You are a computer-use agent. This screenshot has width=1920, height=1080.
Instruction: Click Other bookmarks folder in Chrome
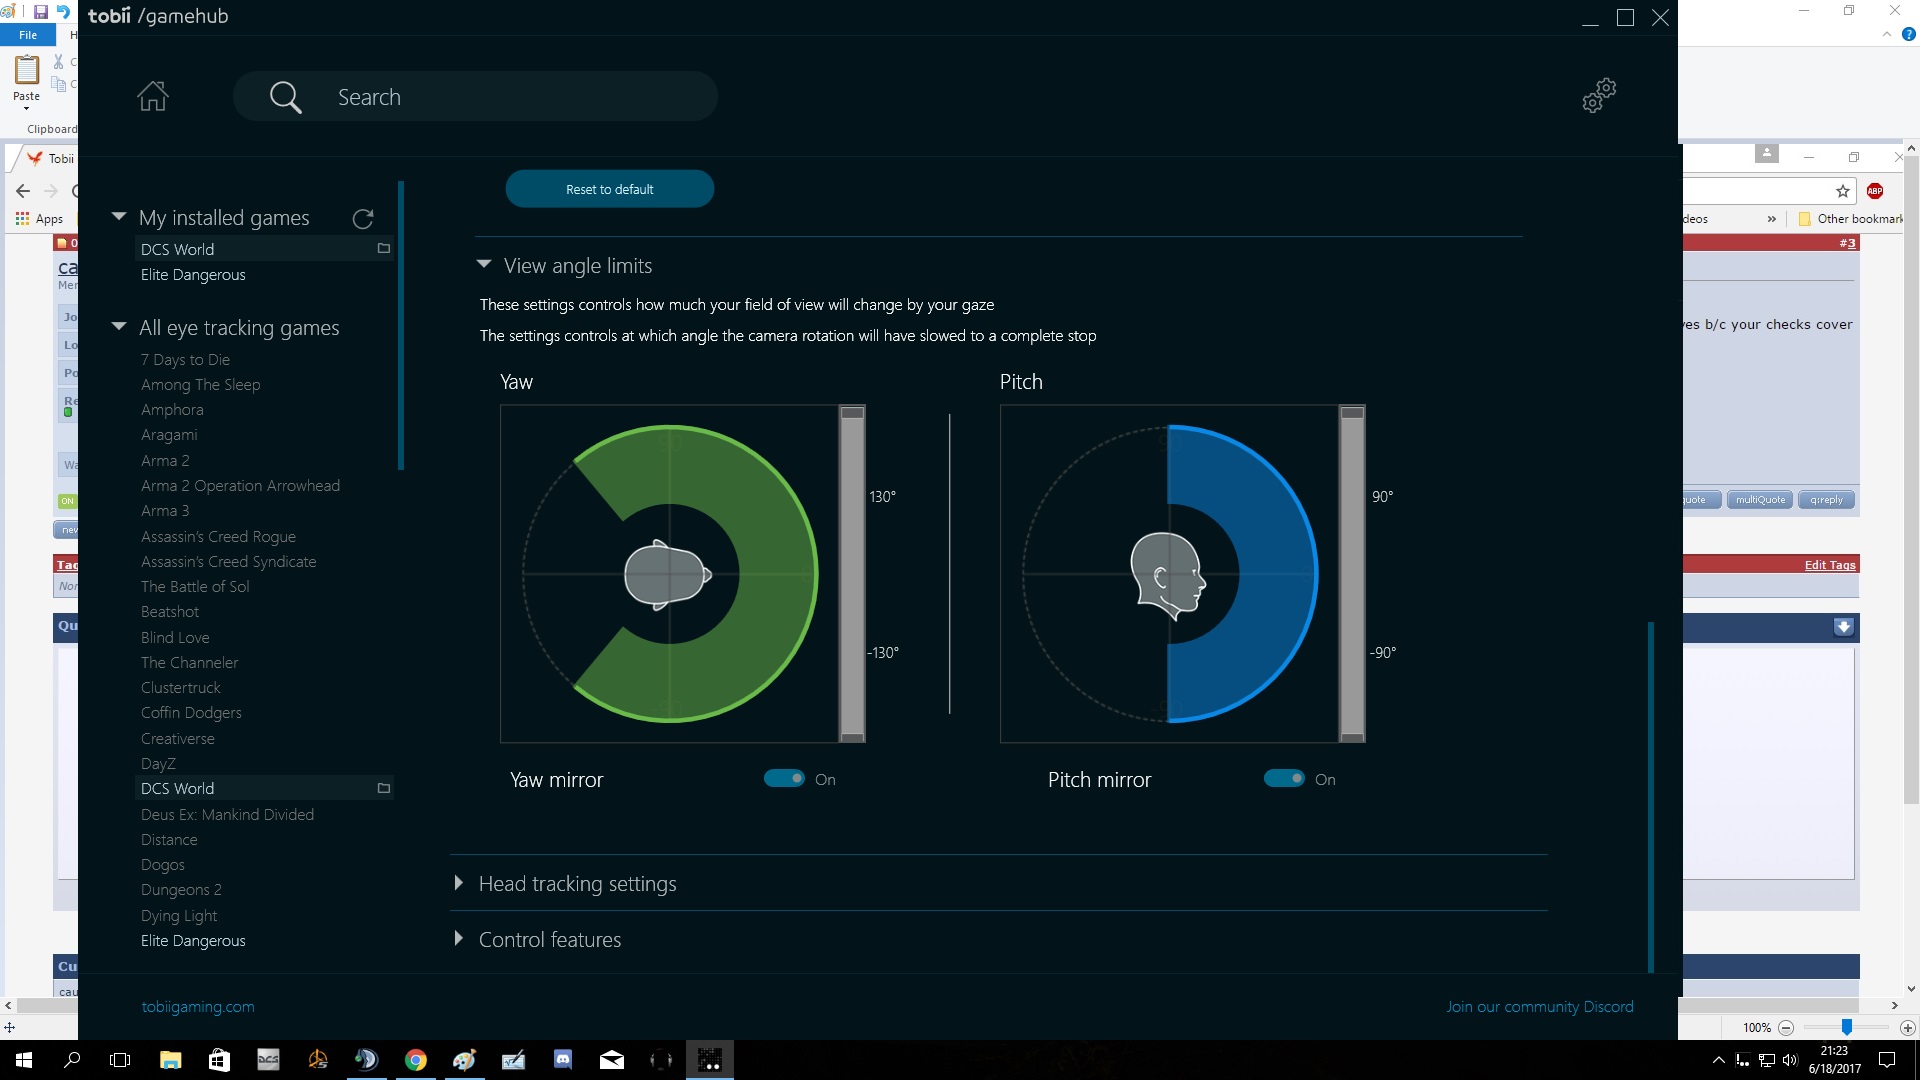tap(1851, 219)
